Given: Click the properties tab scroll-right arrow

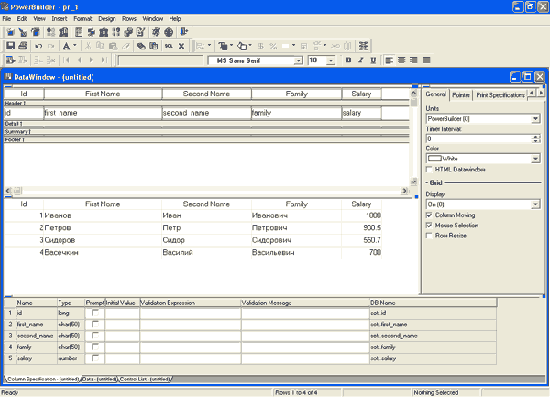Looking at the screenshot, I should coord(541,93).
